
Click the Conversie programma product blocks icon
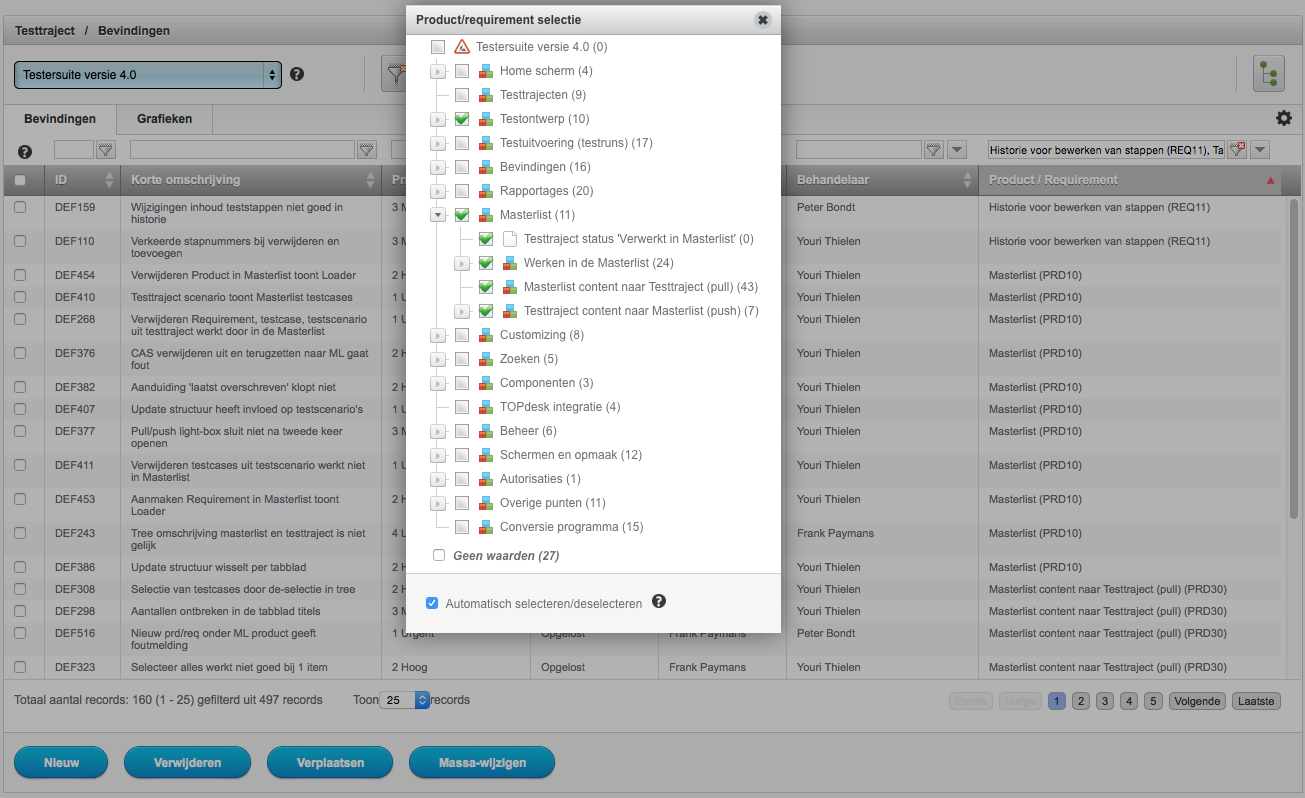pos(486,527)
